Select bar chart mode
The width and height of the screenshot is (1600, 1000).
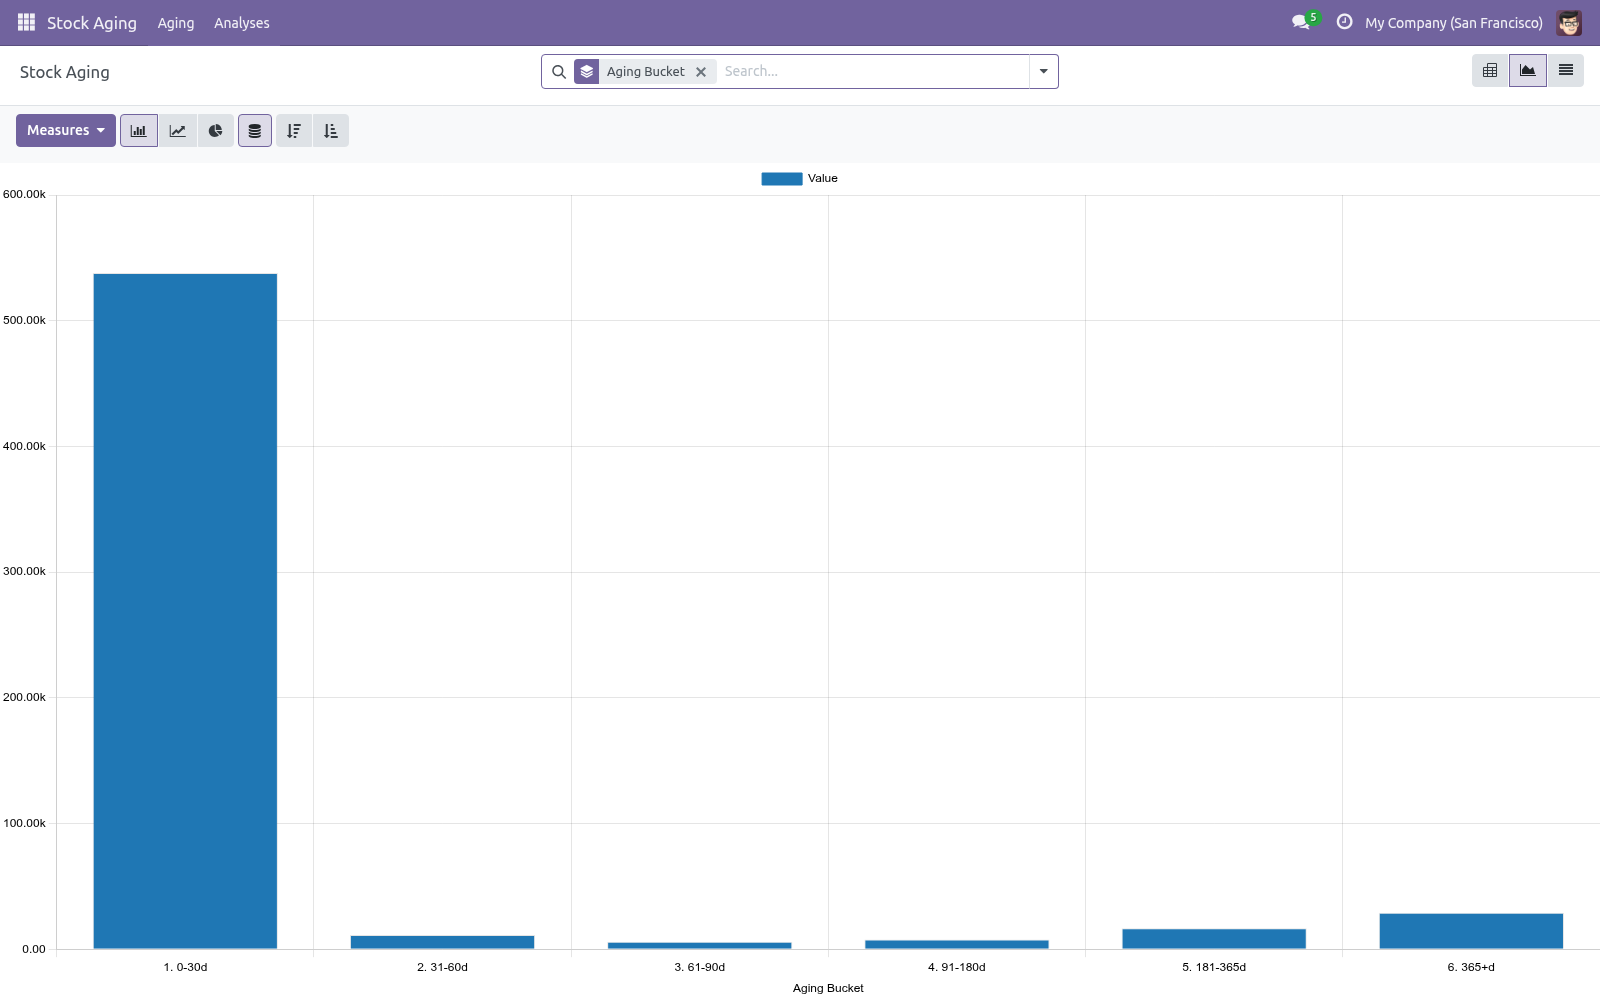(x=139, y=131)
